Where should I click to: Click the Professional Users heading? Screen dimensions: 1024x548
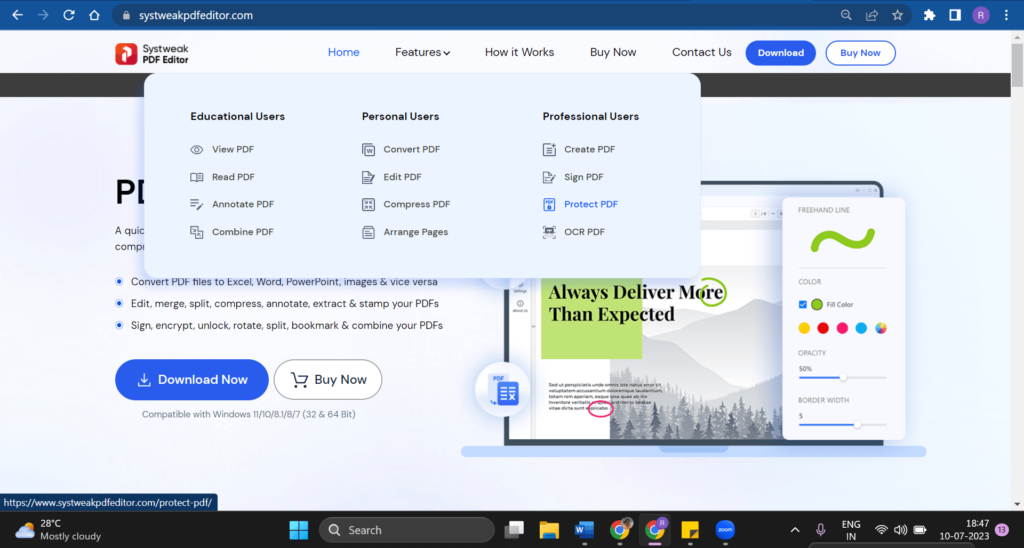coord(590,116)
